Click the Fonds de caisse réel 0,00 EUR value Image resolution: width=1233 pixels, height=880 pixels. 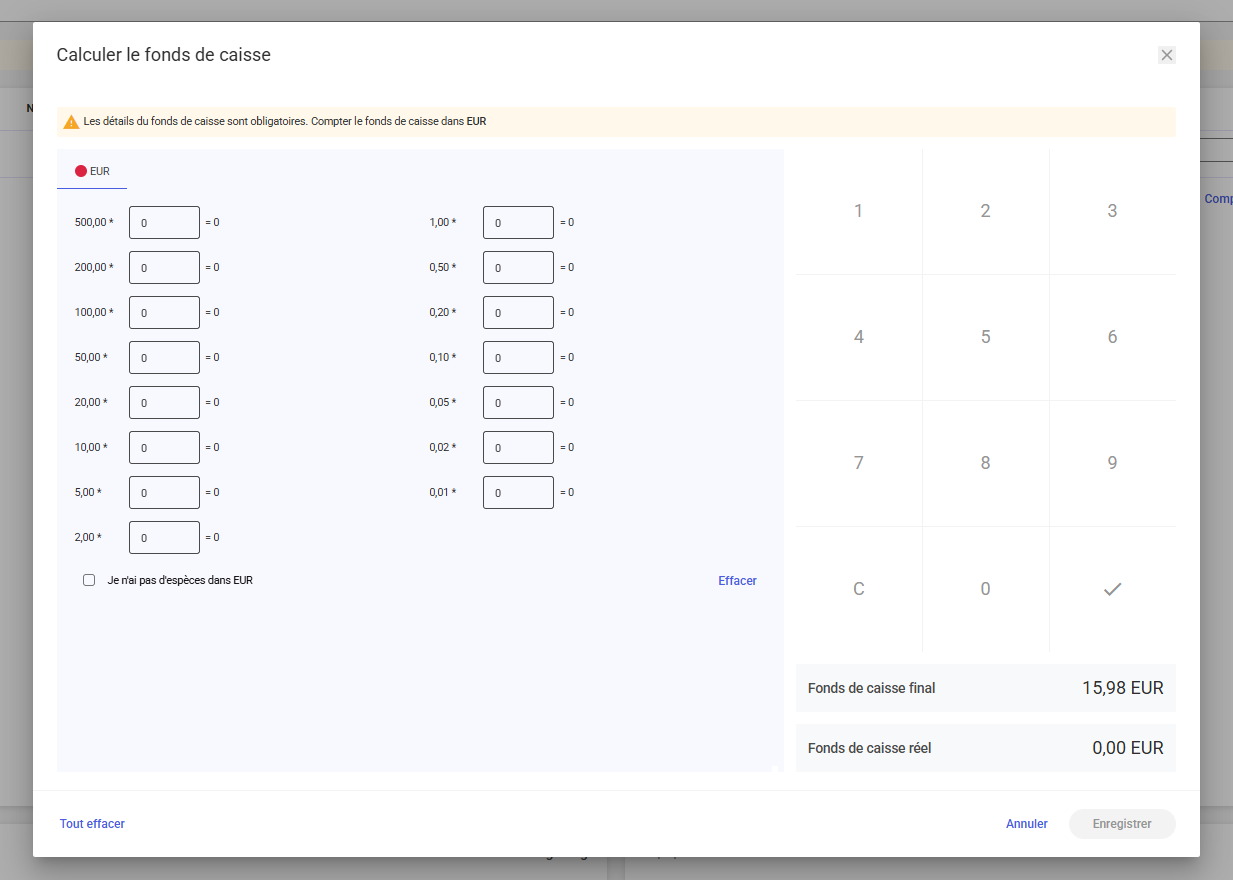[1128, 748]
